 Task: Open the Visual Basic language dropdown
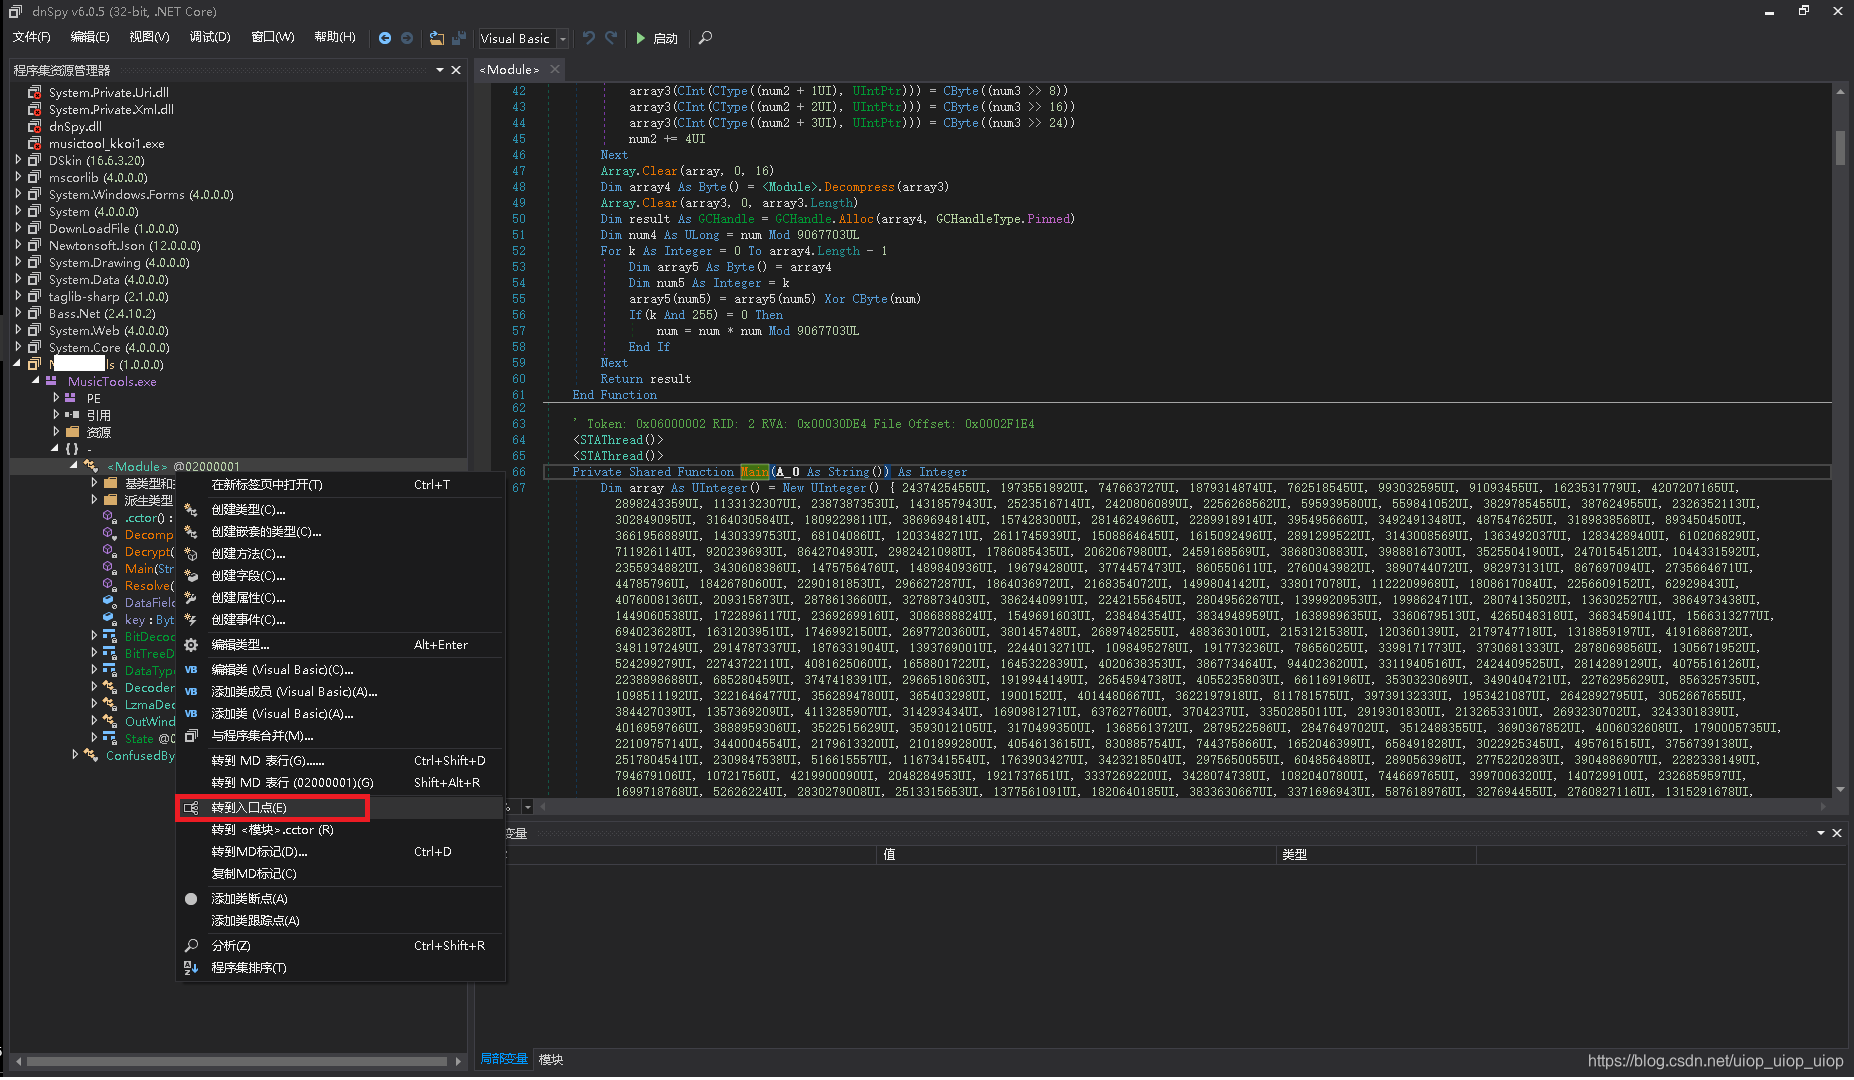click(x=561, y=39)
